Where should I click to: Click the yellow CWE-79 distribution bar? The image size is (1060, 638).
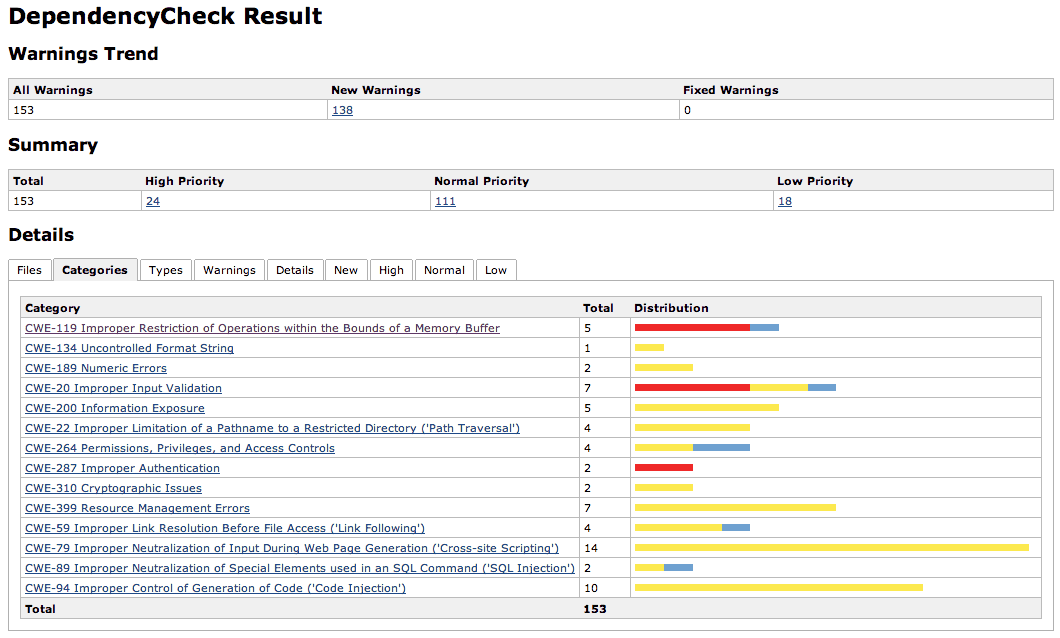[x=831, y=548]
